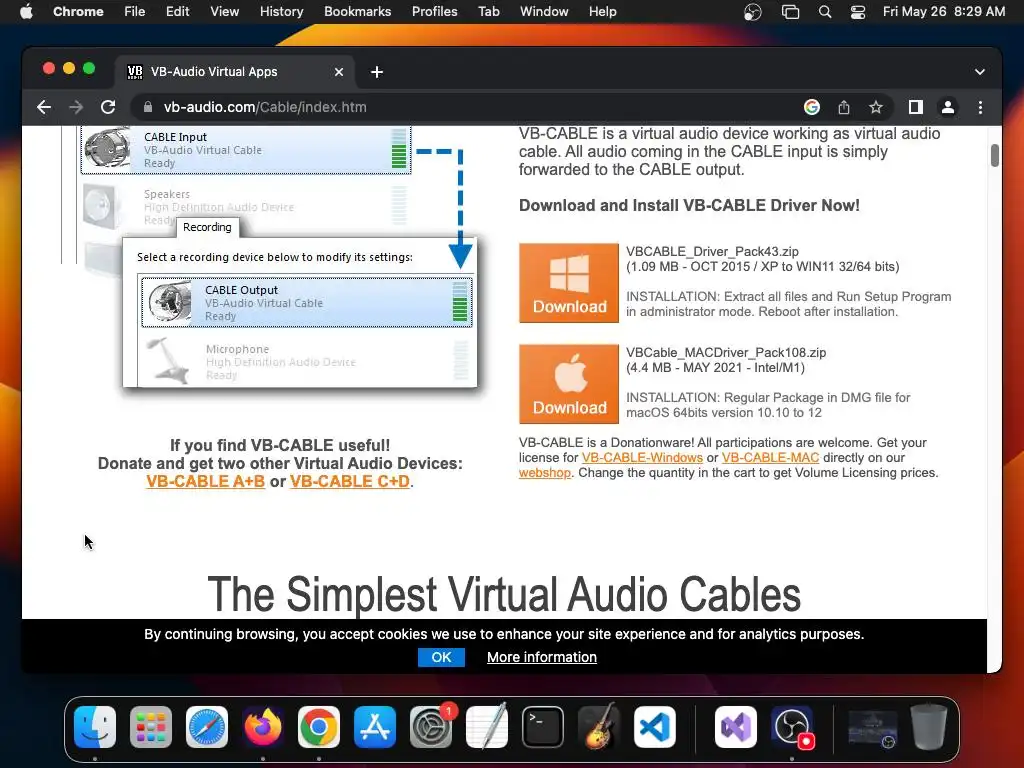Open Launchpad from the Dock
The image size is (1024, 768).
tap(151, 727)
